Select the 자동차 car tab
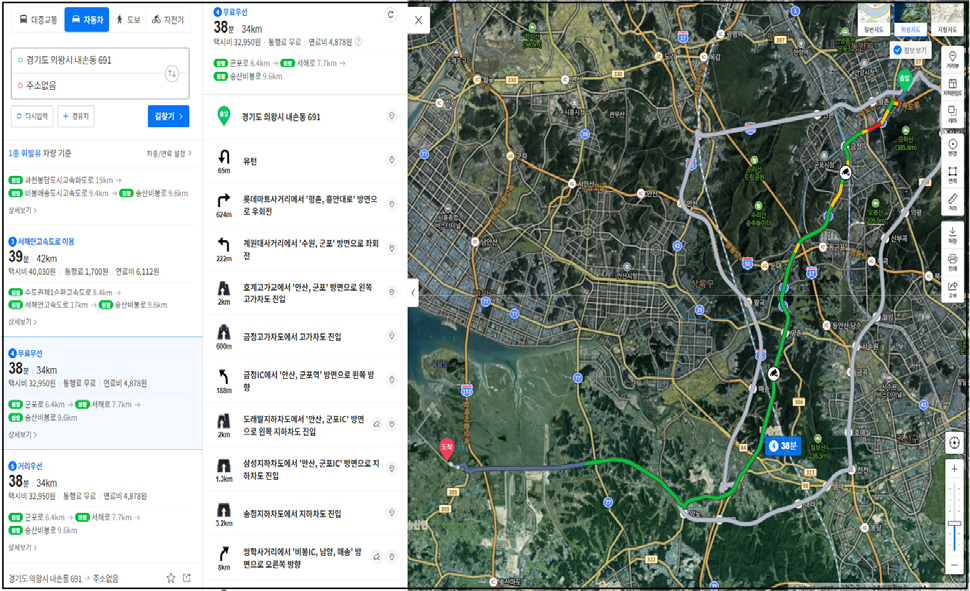Screen dimensions: 970x591 [x=87, y=20]
